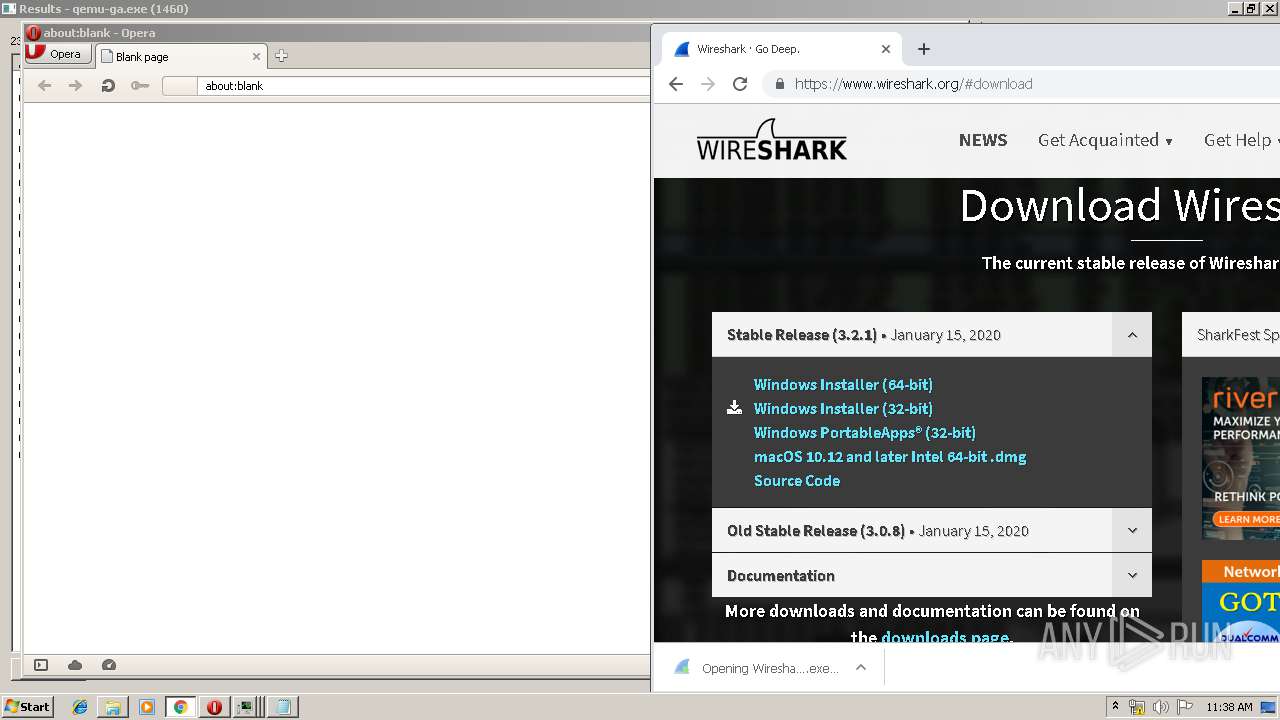This screenshot has height=720, width=1280.
Task: Click the Opera key password icon
Action: click(x=140, y=86)
